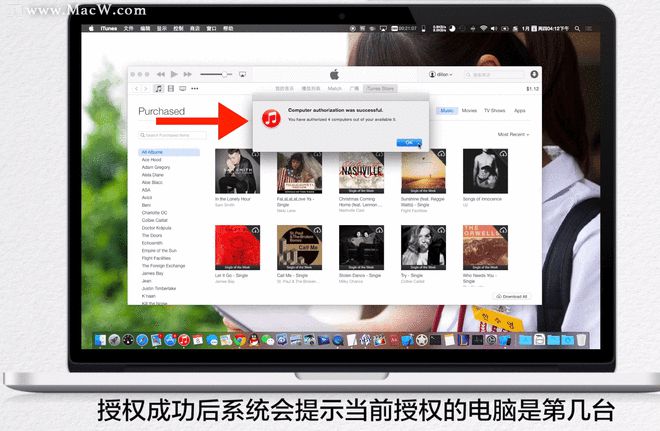Screen dimensions: 660x431
Task: Click the OK button in the authorization dialog
Action: tap(409, 143)
